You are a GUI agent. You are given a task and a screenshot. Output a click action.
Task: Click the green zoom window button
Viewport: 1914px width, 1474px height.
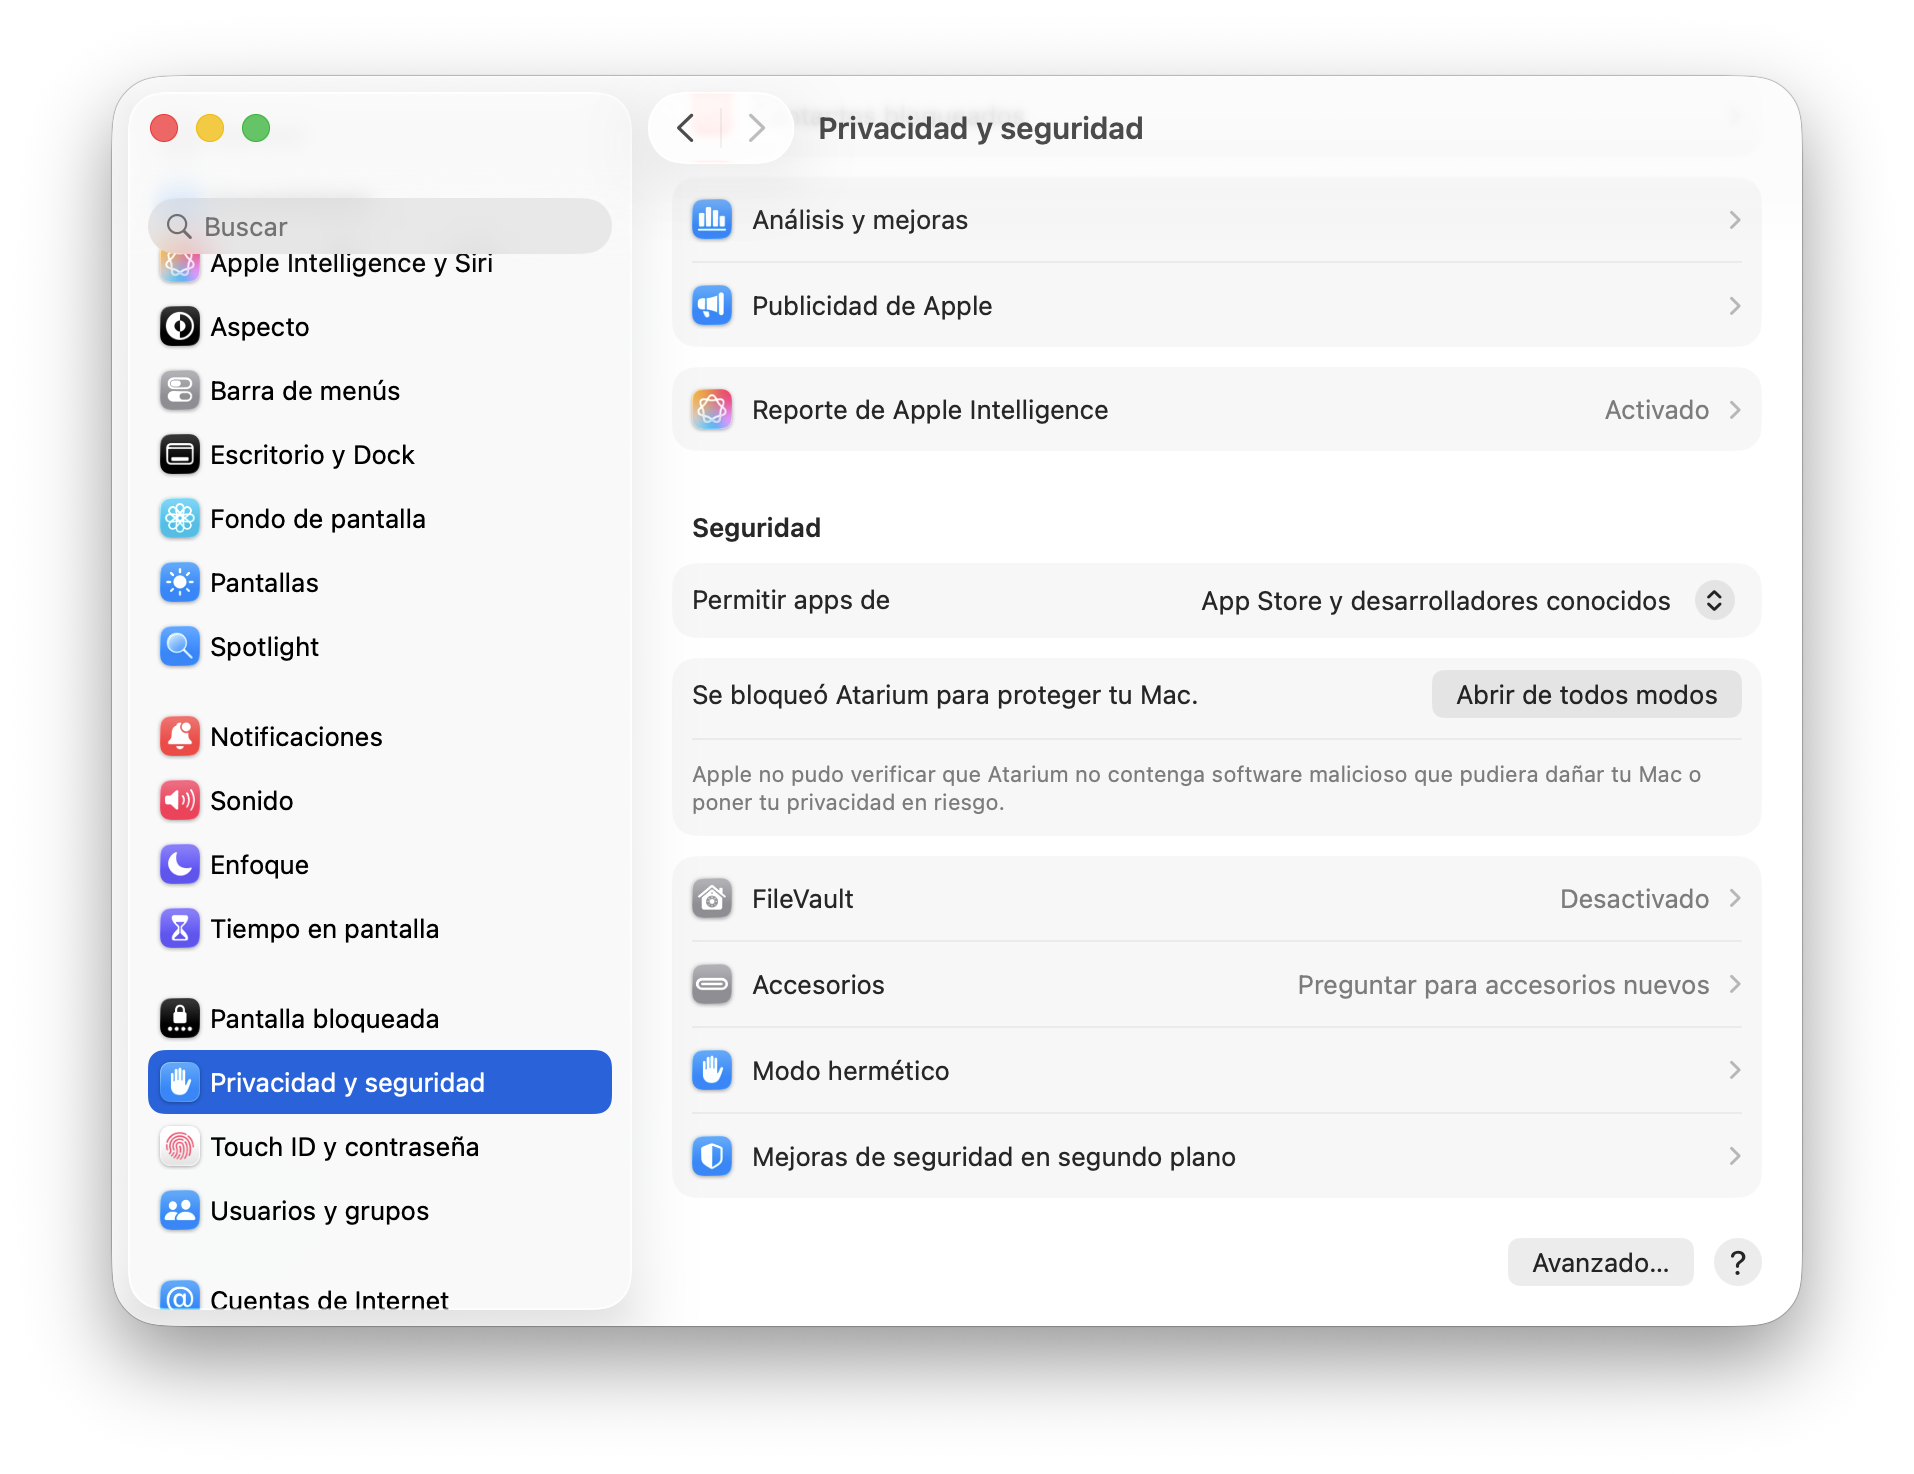pos(256,128)
